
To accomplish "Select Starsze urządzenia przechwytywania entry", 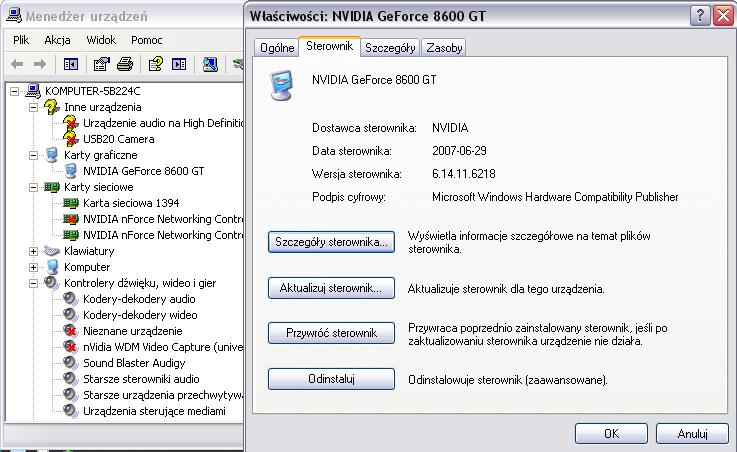I will click(163, 395).
